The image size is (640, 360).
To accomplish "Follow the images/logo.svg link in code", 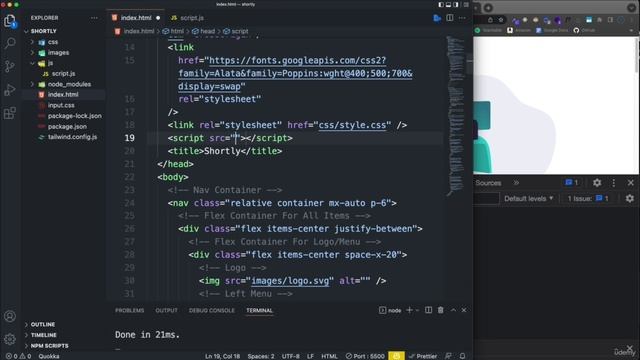I will 290,281.
